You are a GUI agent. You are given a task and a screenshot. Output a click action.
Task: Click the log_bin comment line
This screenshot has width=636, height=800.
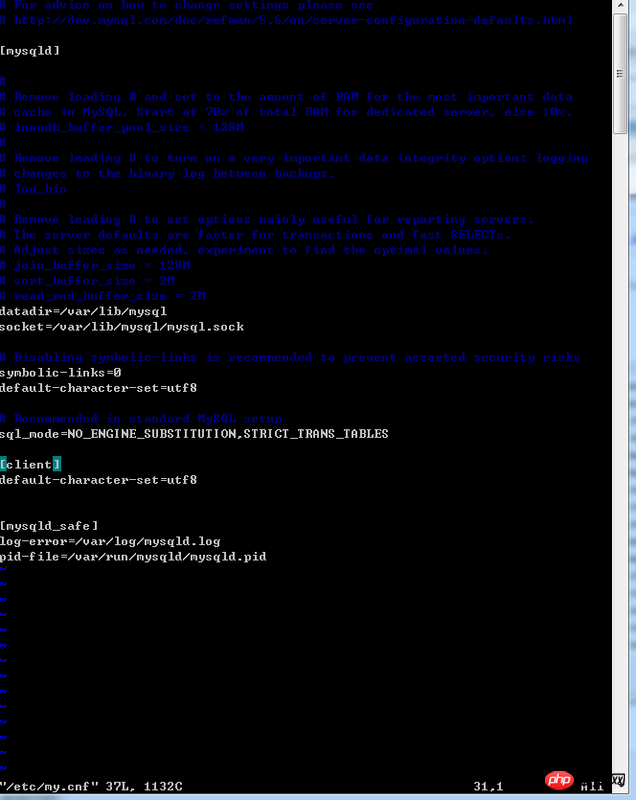tap(34, 189)
